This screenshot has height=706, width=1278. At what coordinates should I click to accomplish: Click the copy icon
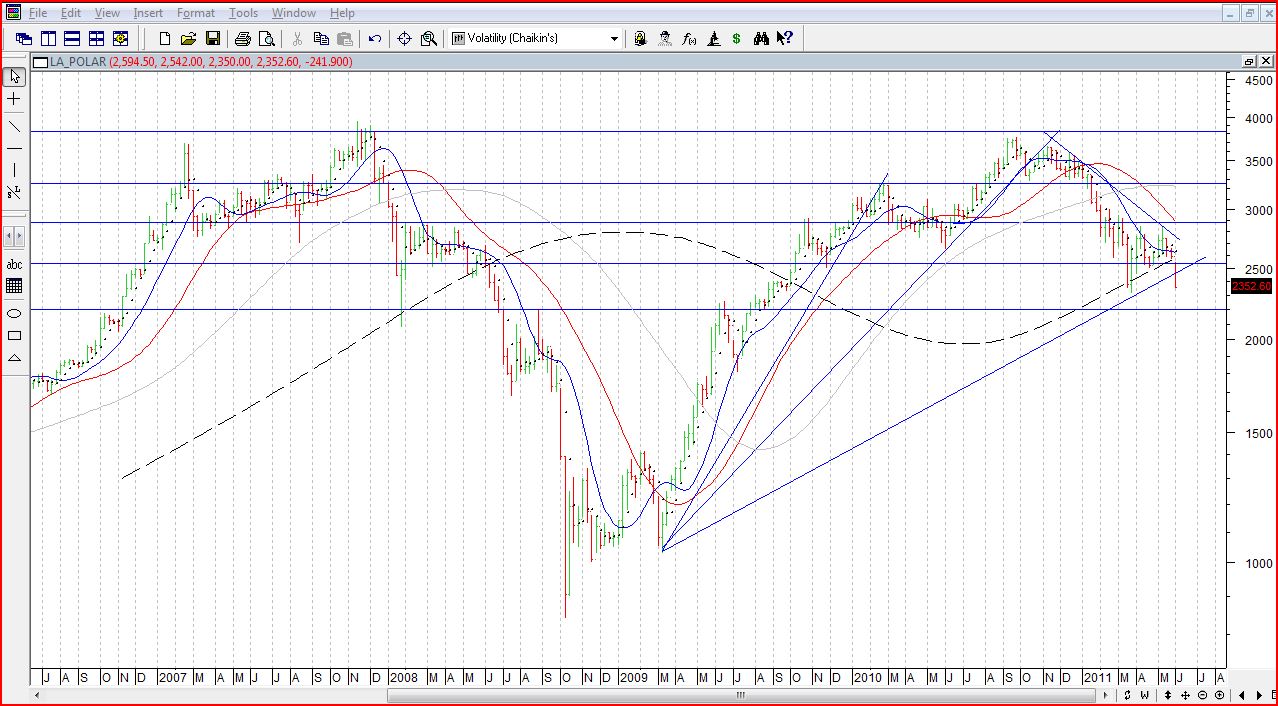coord(321,39)
